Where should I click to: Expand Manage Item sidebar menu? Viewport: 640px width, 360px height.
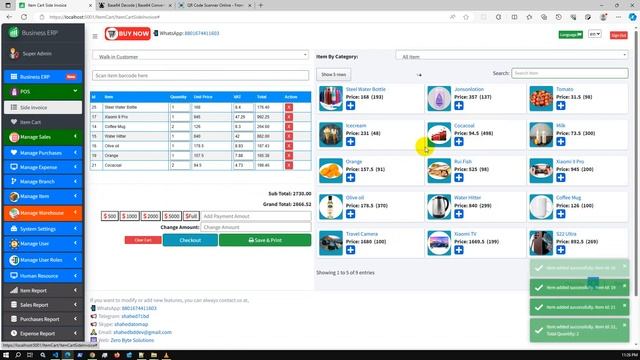tap(43, 196)
